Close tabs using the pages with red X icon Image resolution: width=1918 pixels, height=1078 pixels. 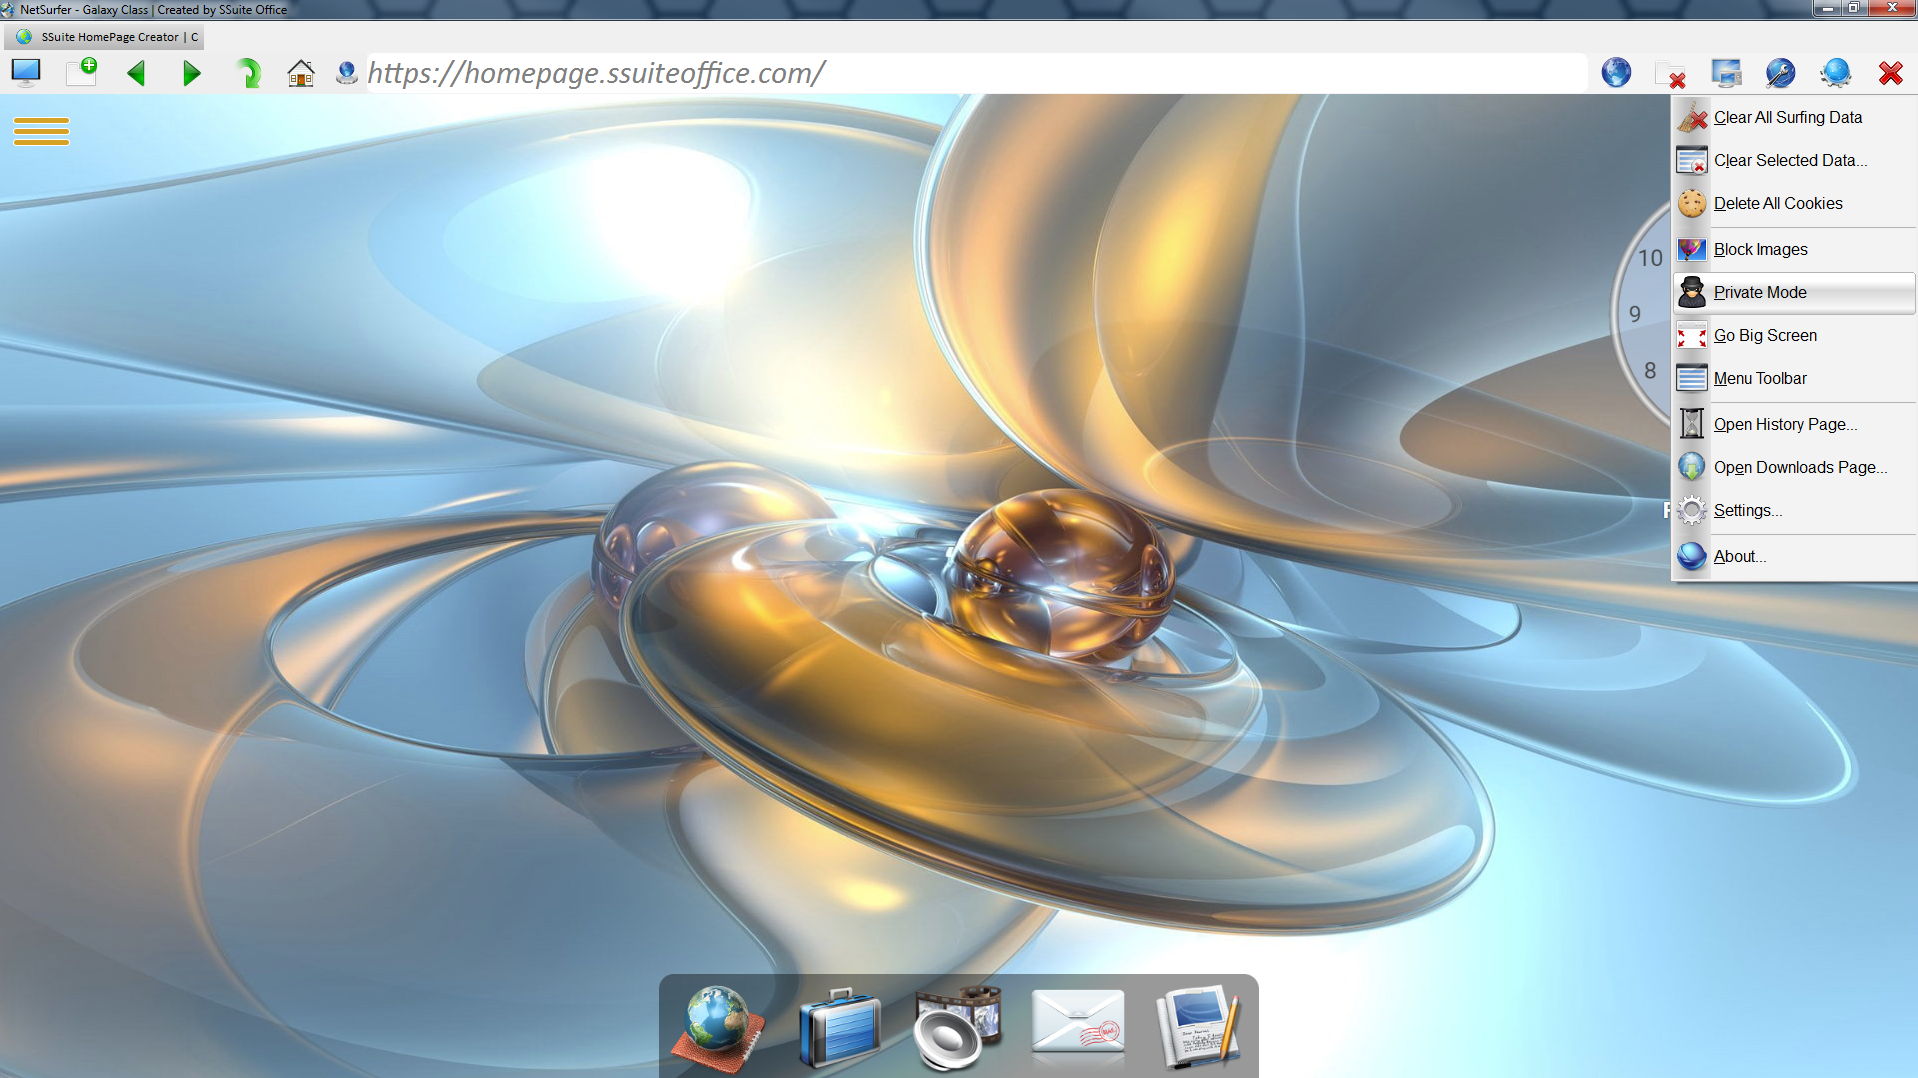1671,74
